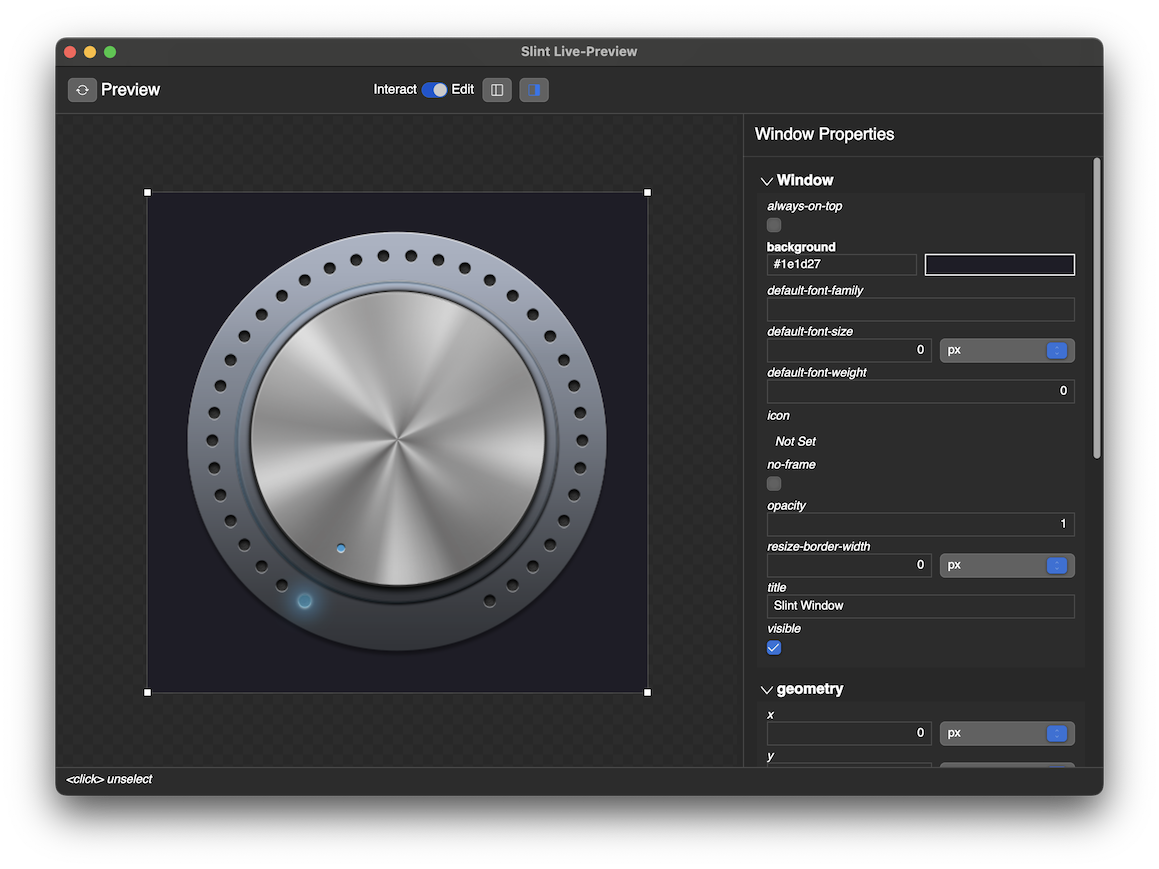
Task: Click the opacity value field
Action: point(920,524)
